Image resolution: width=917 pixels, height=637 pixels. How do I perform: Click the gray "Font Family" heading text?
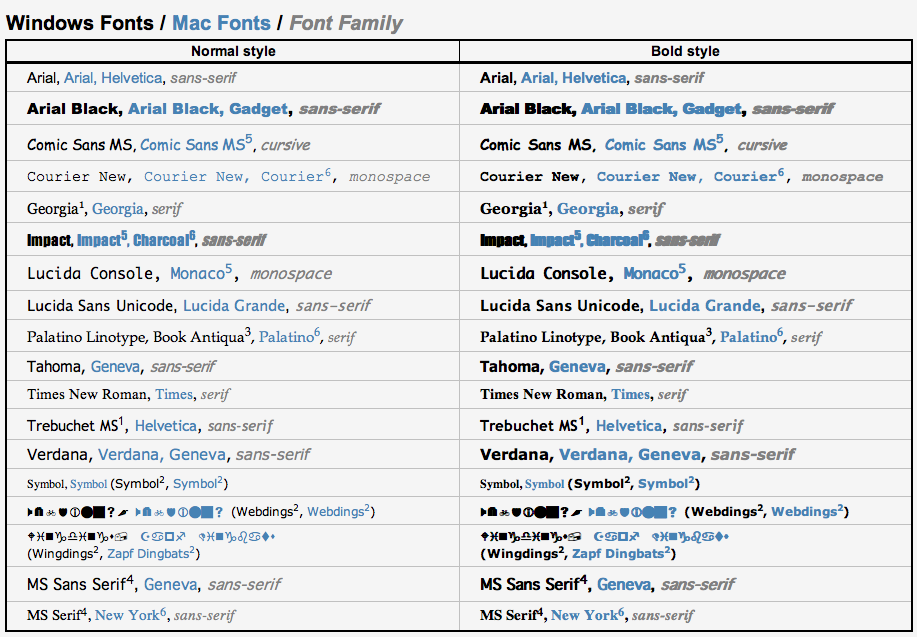coord(346,22)
